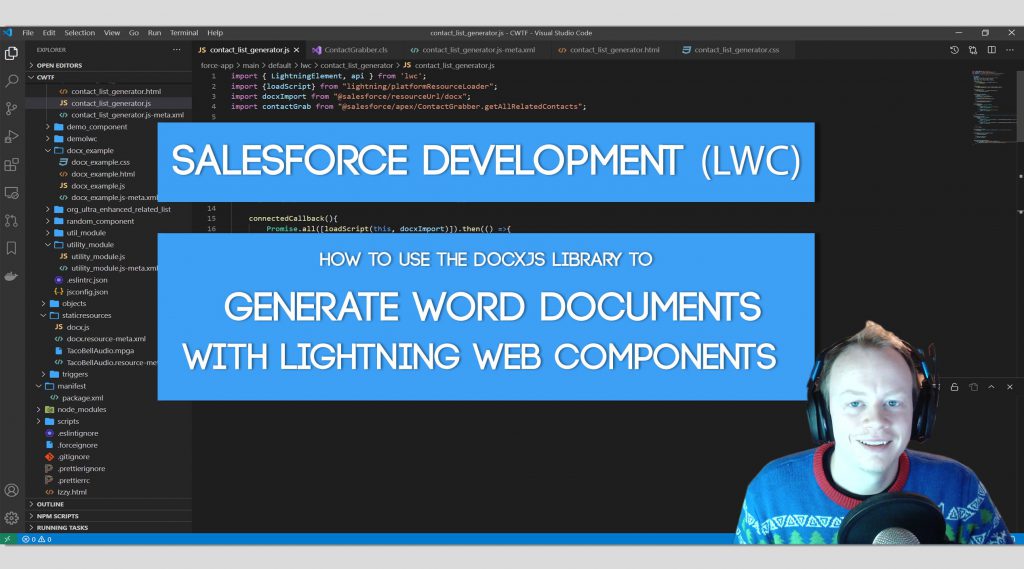Open the Manage gear icon
The height and width of the screenshot is (569, 1024).
(x=11, y=518)
